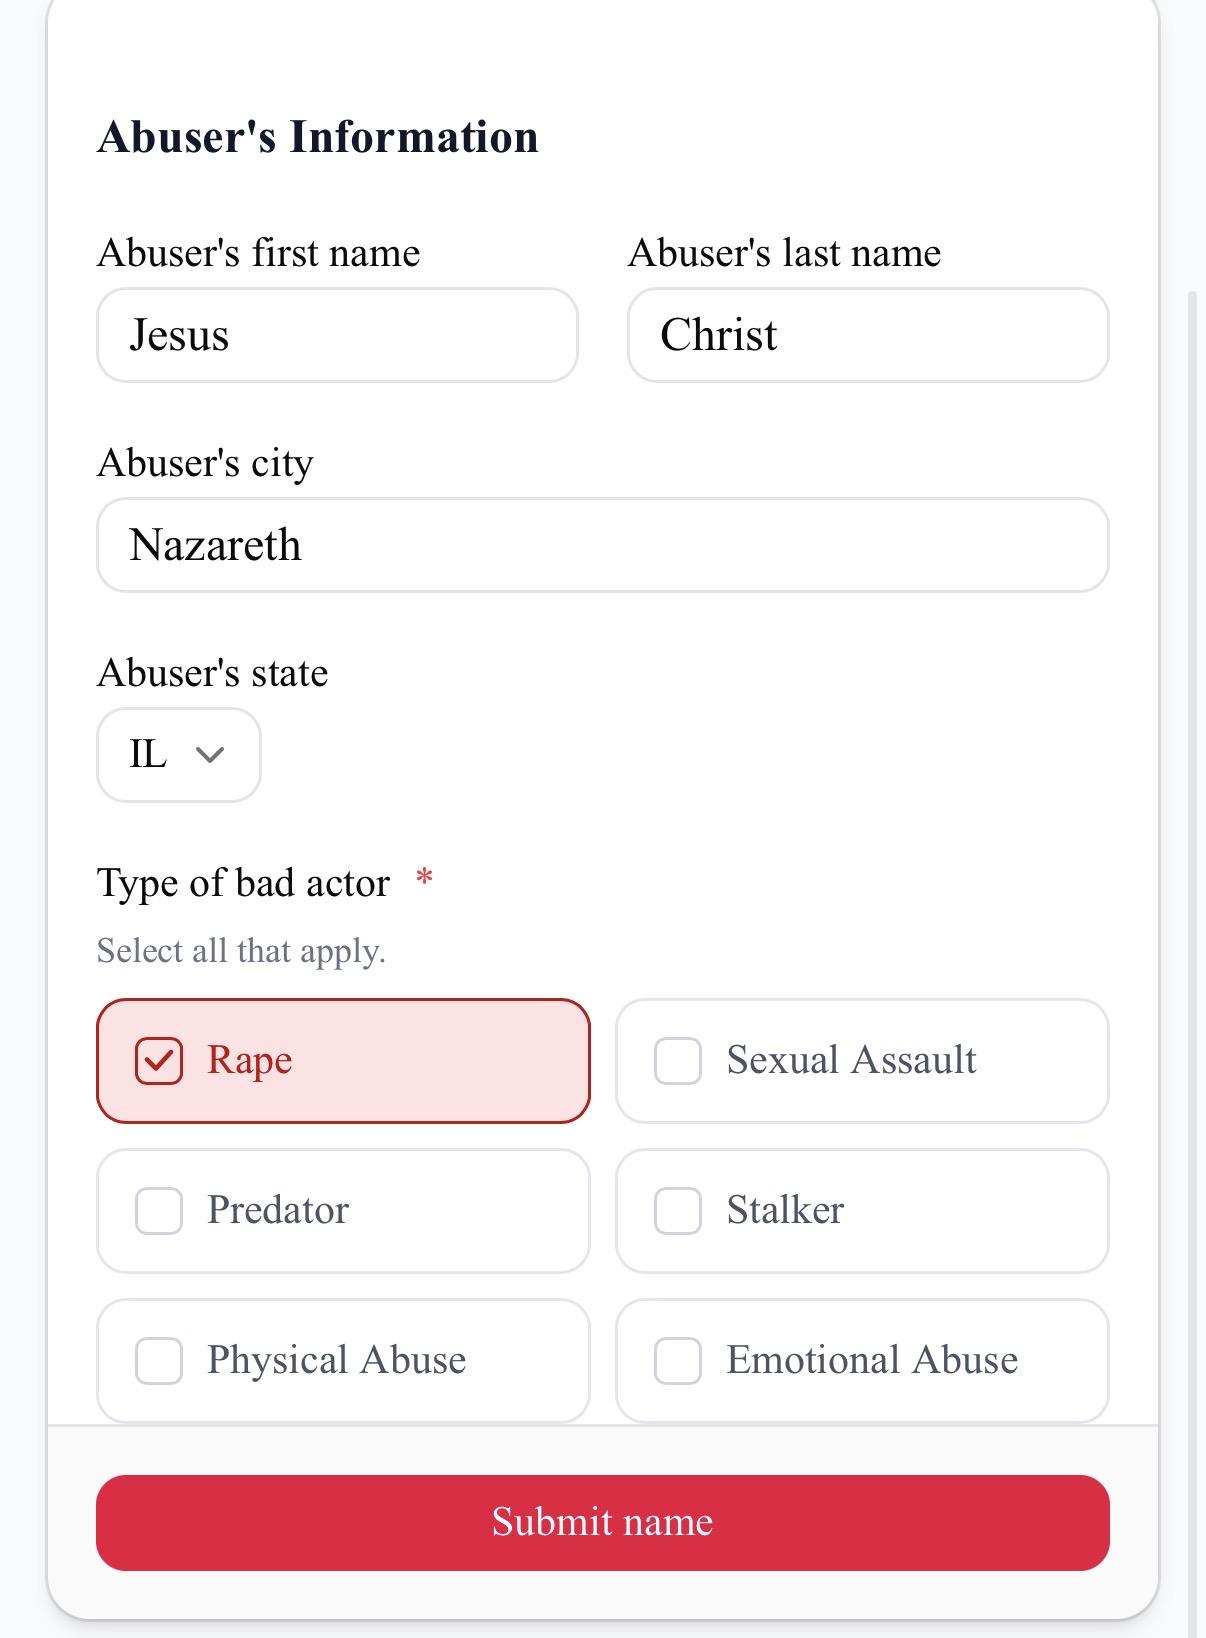
Task: Toggle the Emotional Abuse checkbox
Action: tap(678, 1361)
